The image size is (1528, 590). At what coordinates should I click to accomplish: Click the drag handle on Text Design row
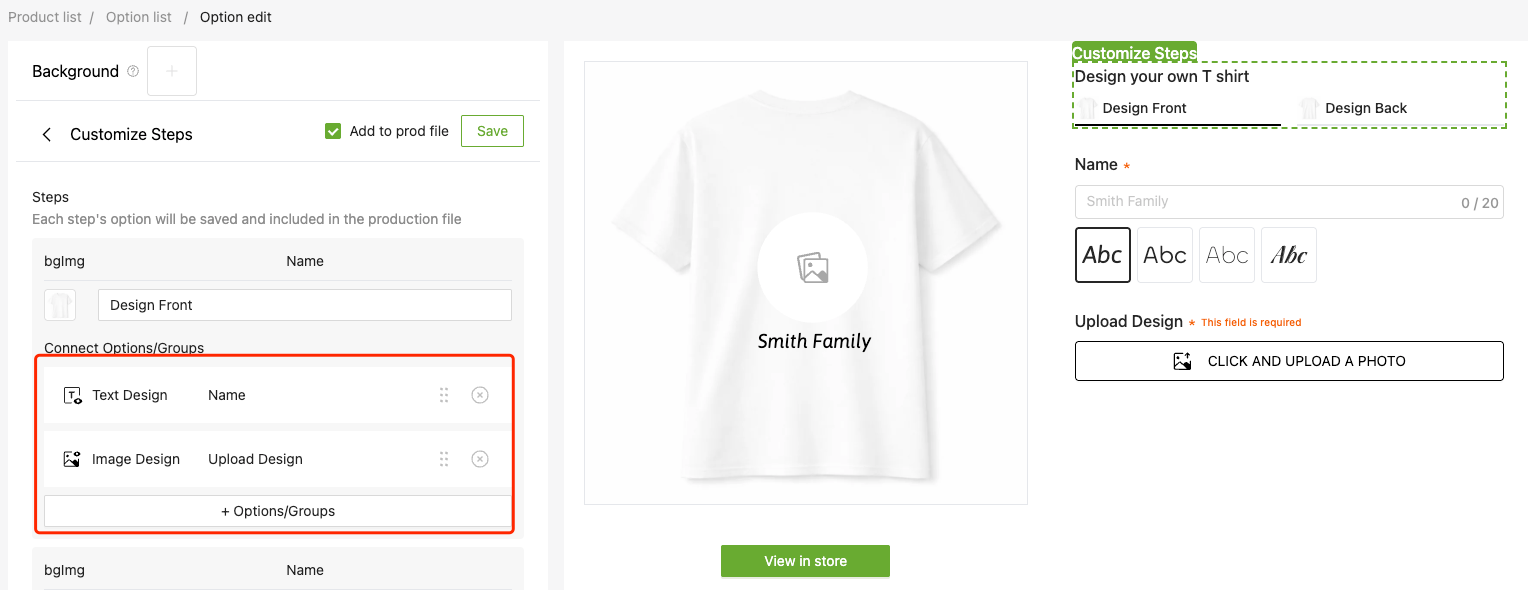pyautogui.click(x=444, y=395)
